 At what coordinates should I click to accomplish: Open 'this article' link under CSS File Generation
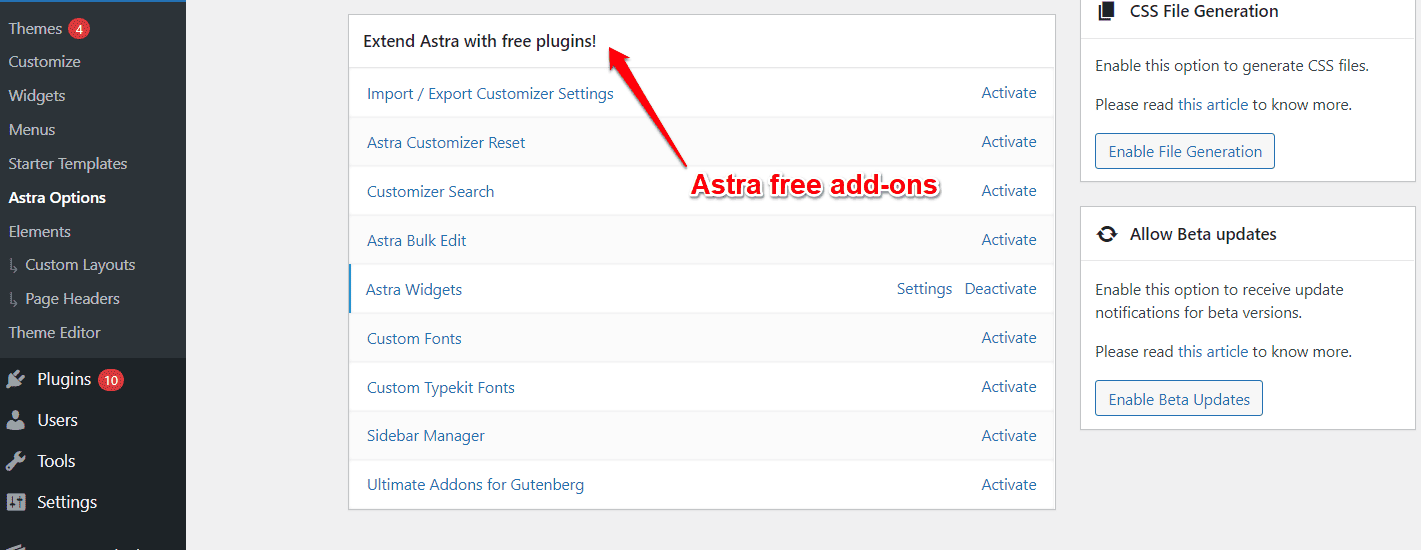1213,104
